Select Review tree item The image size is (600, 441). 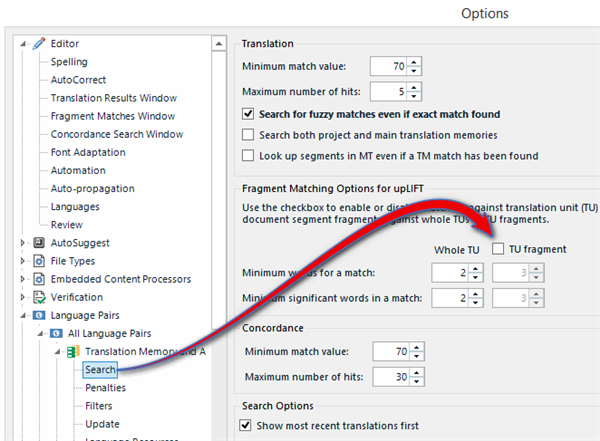[67, 225]
